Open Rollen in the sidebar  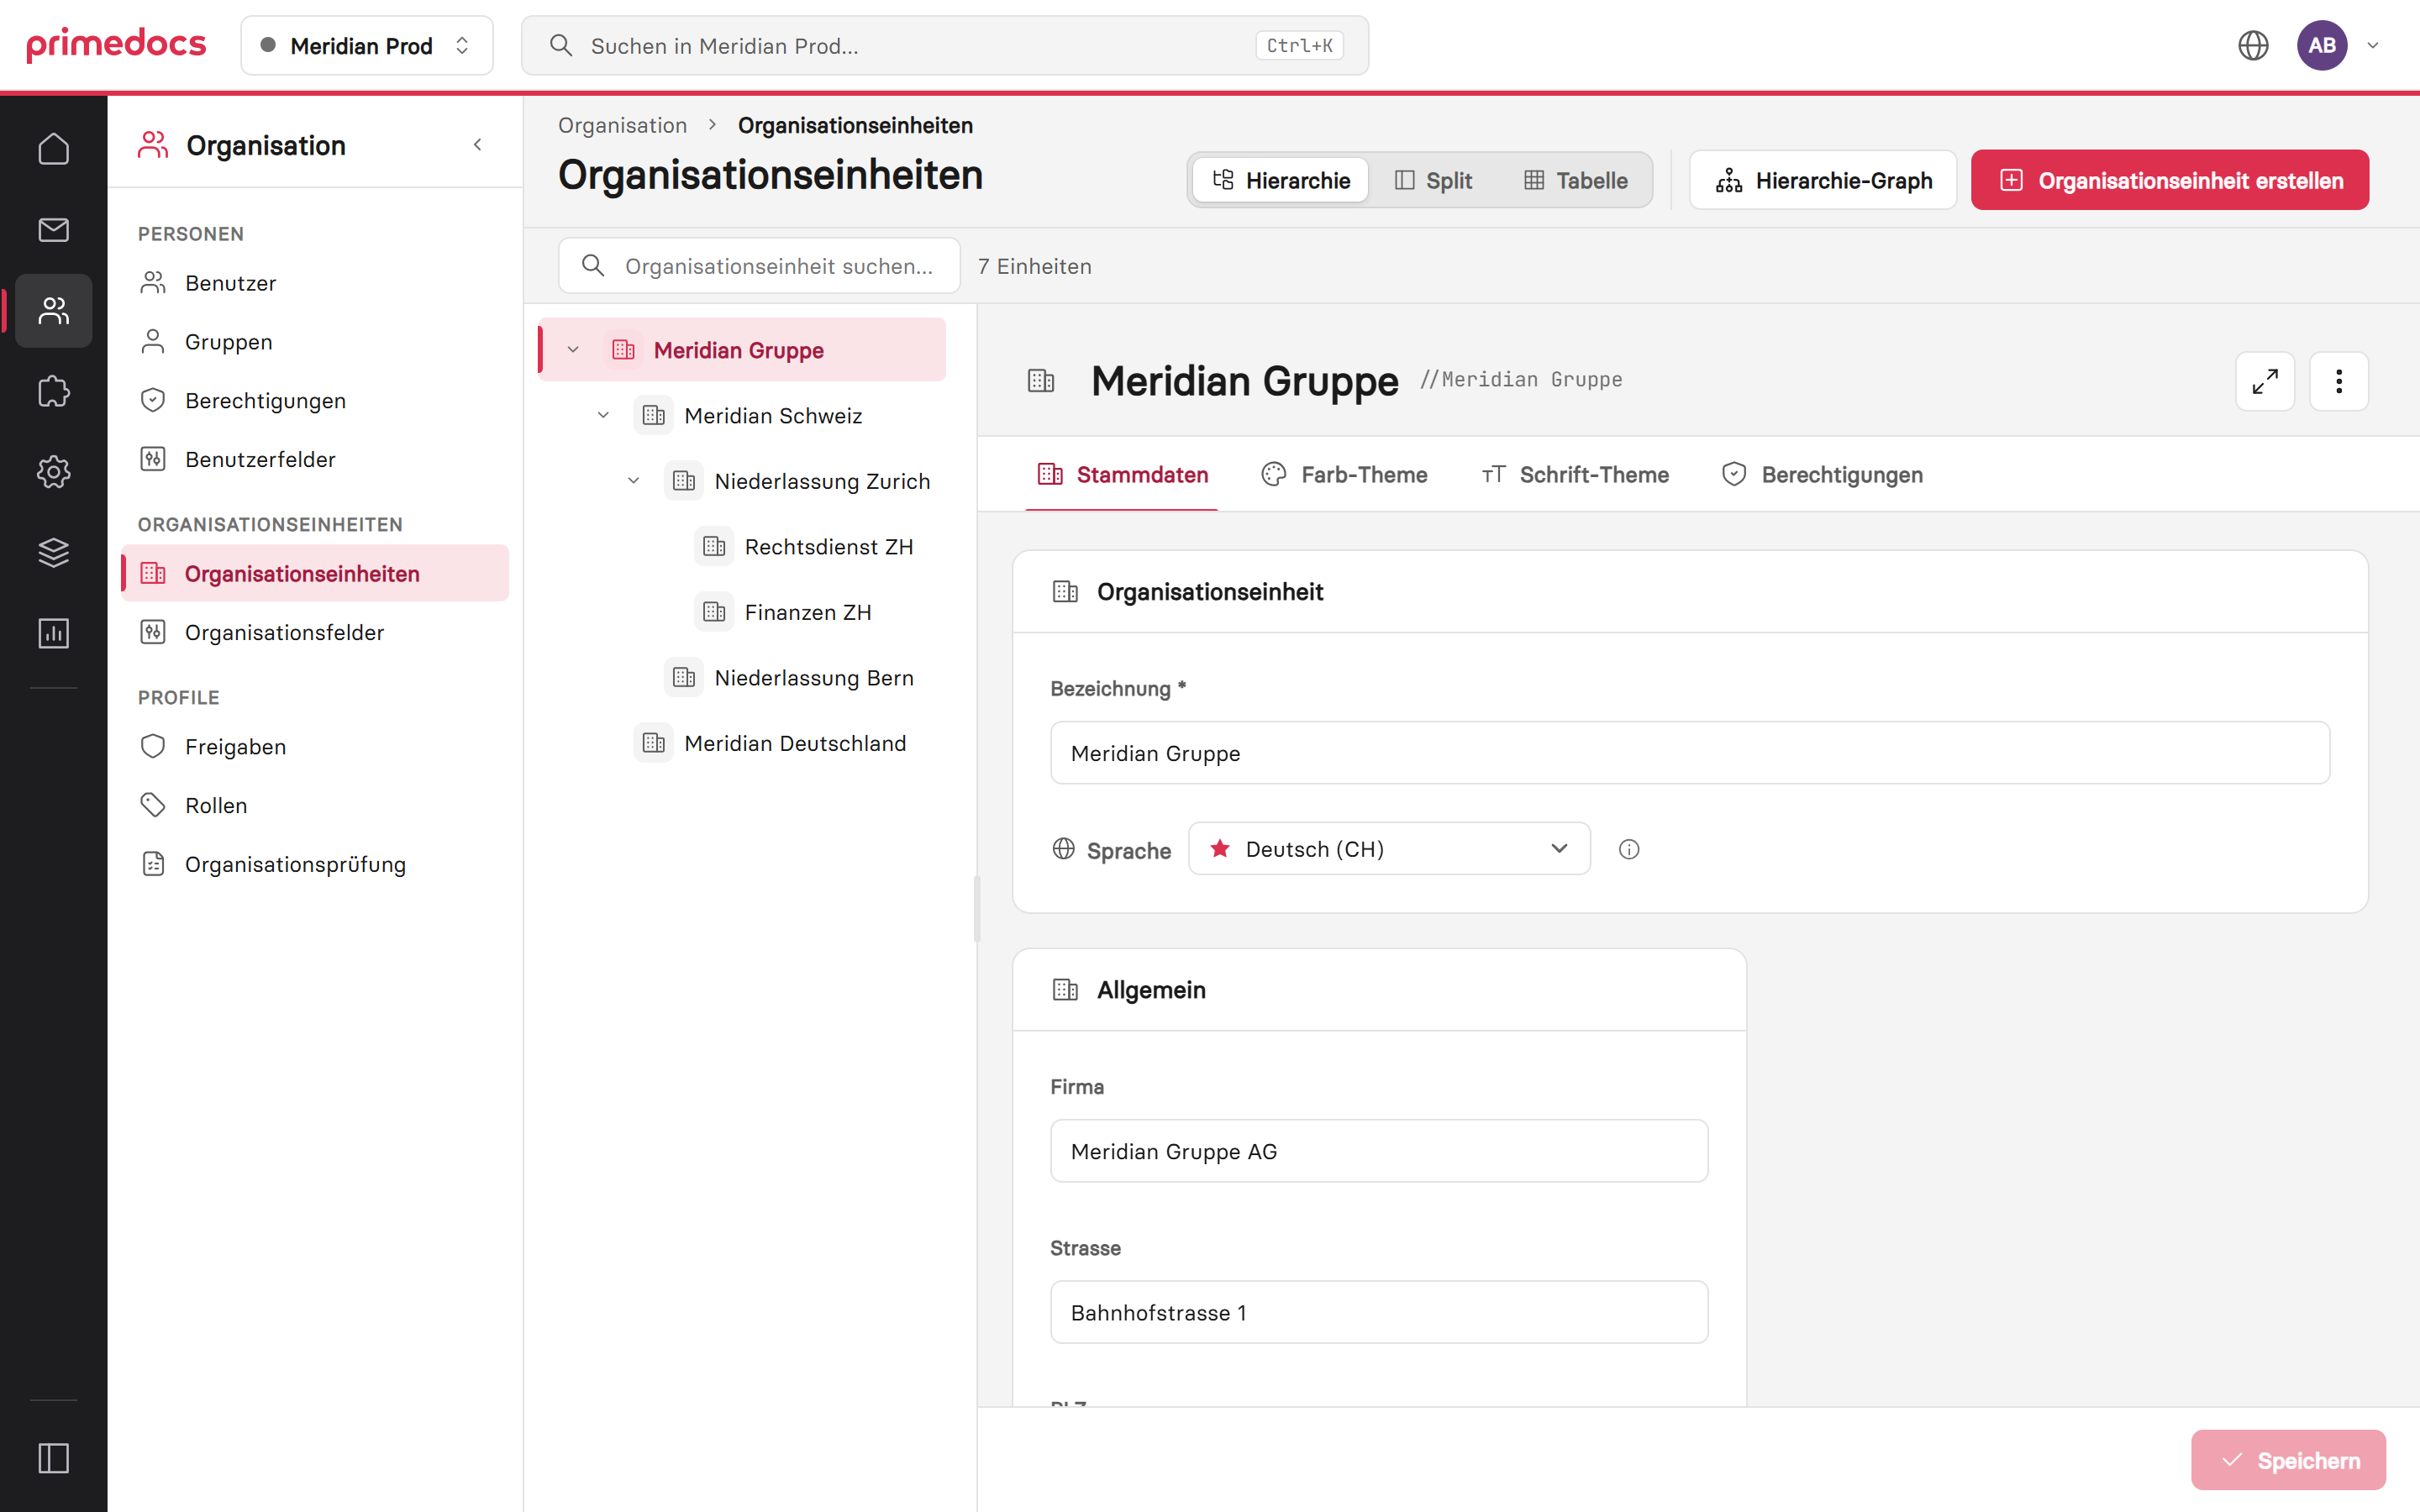coord(315,805)
